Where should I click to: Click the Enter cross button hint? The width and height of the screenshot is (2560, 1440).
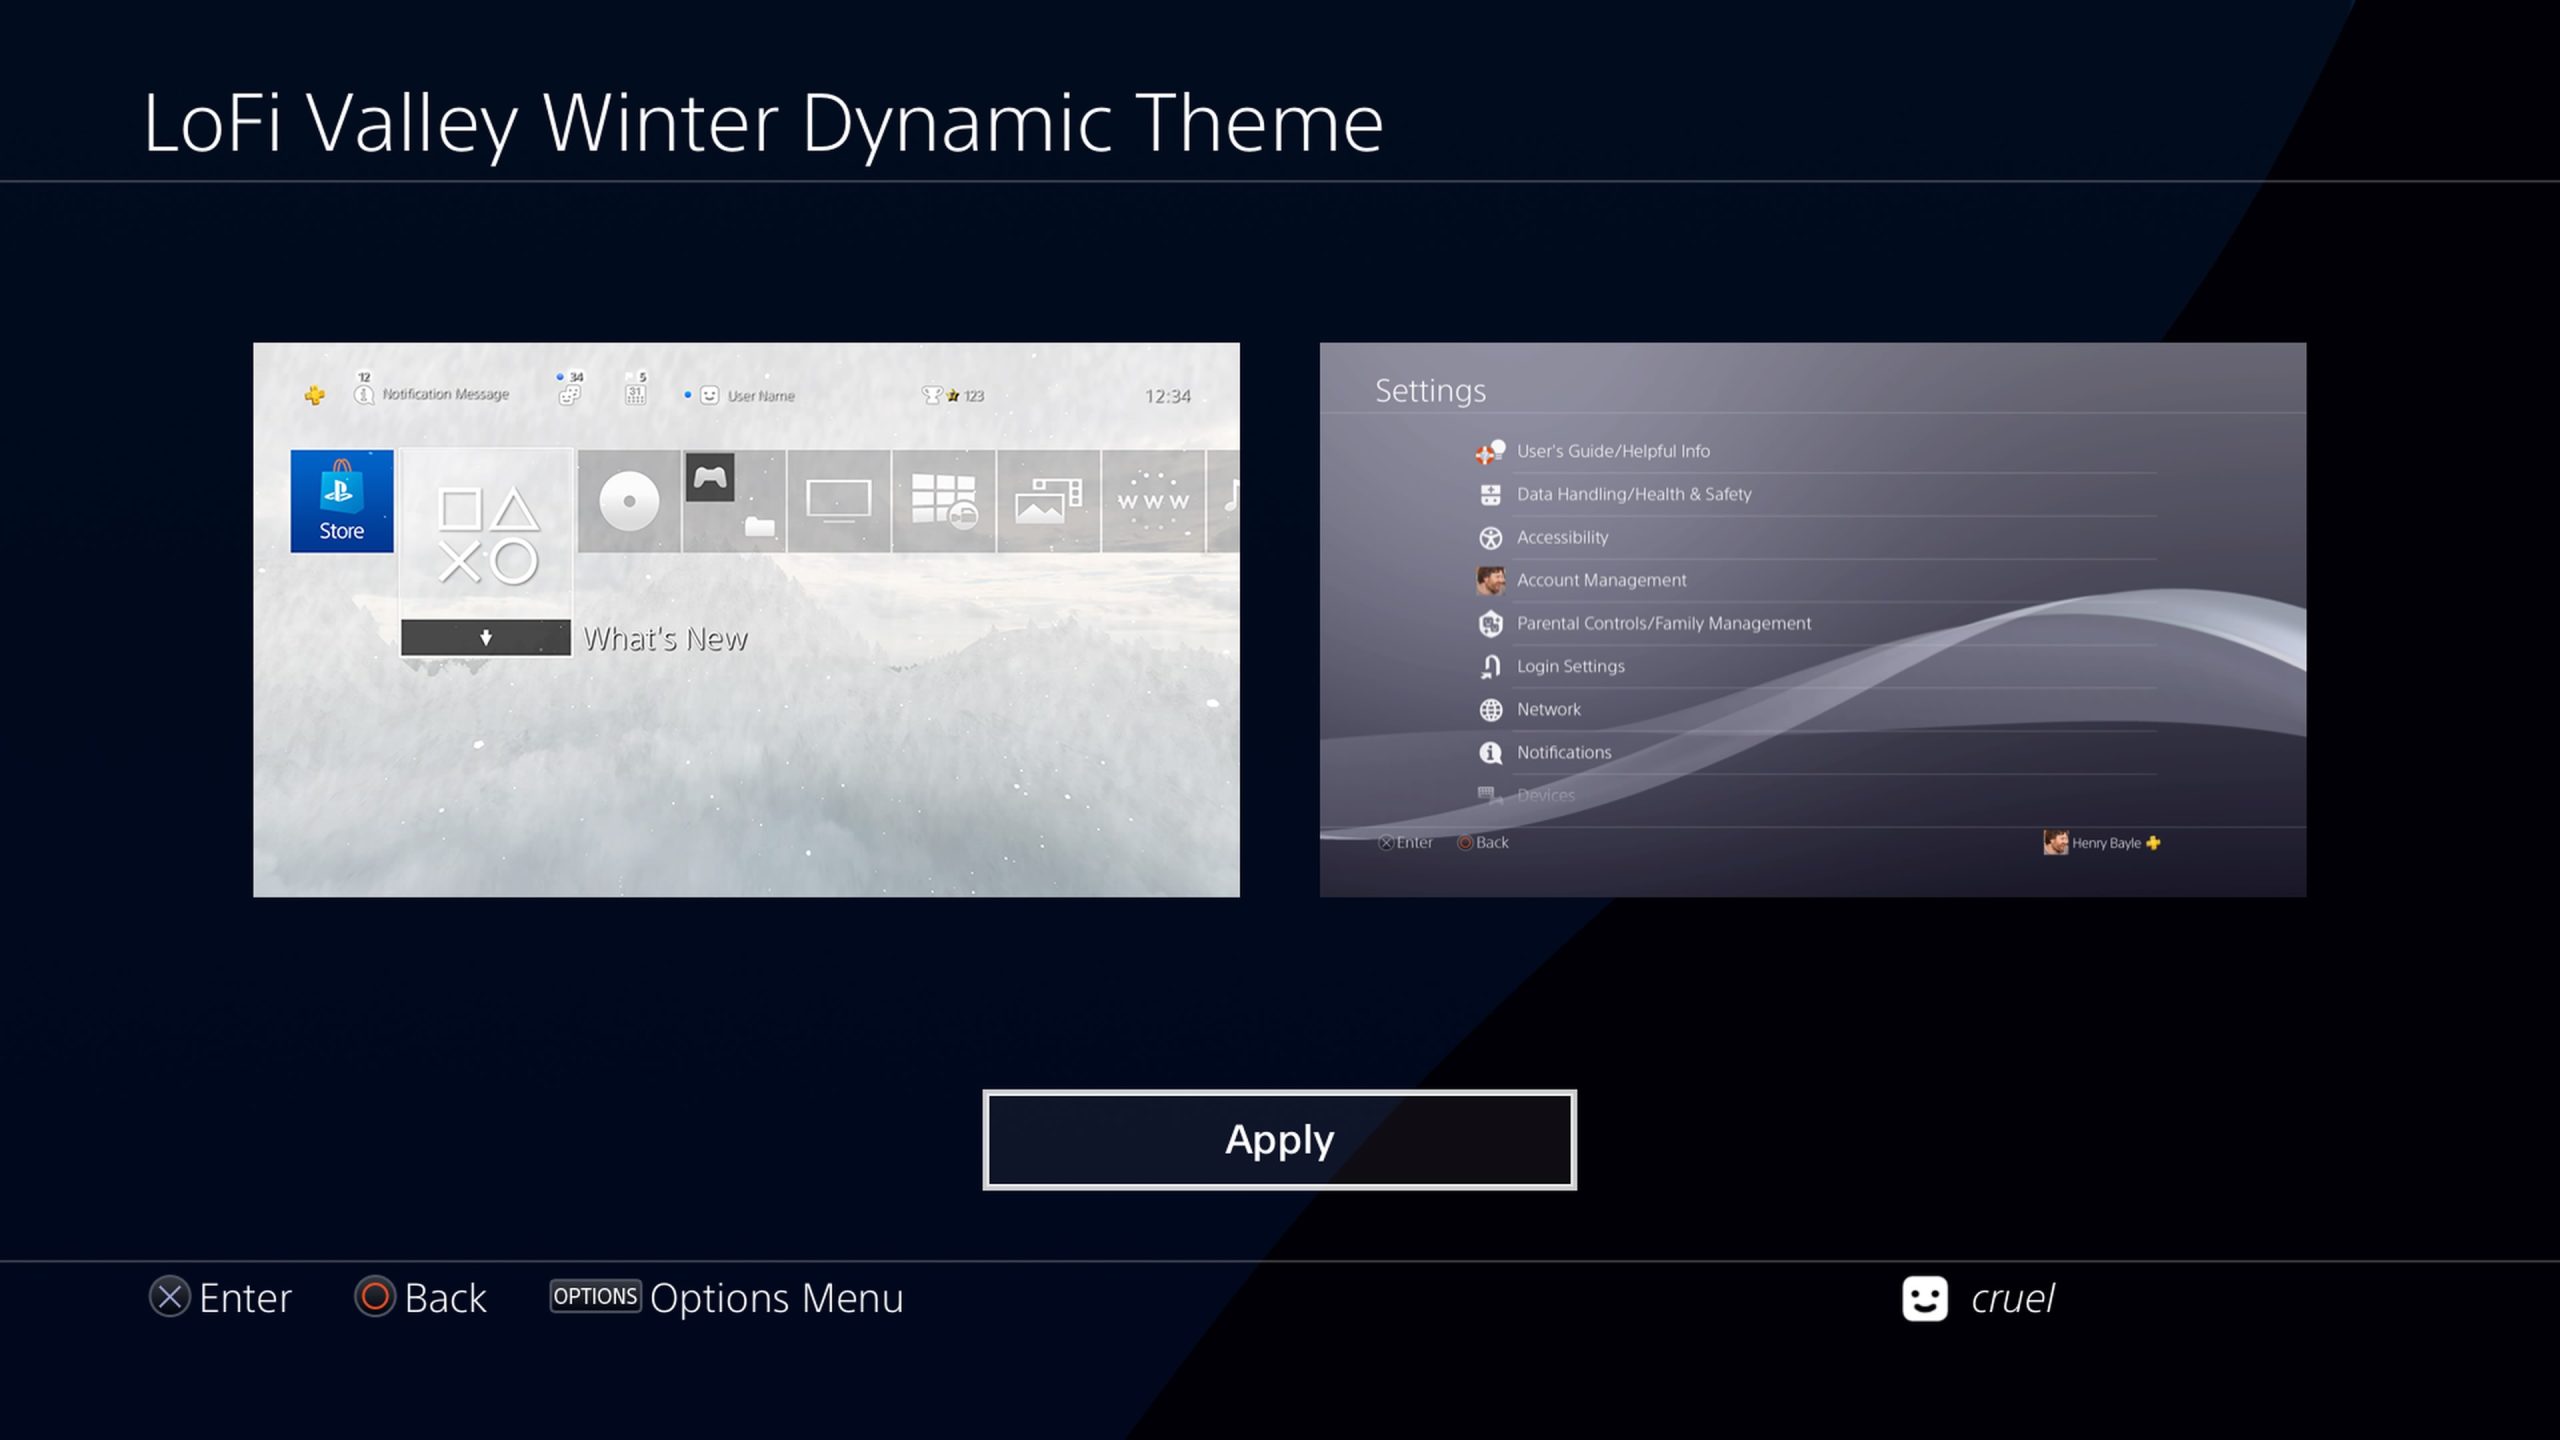click(170, 1297)
